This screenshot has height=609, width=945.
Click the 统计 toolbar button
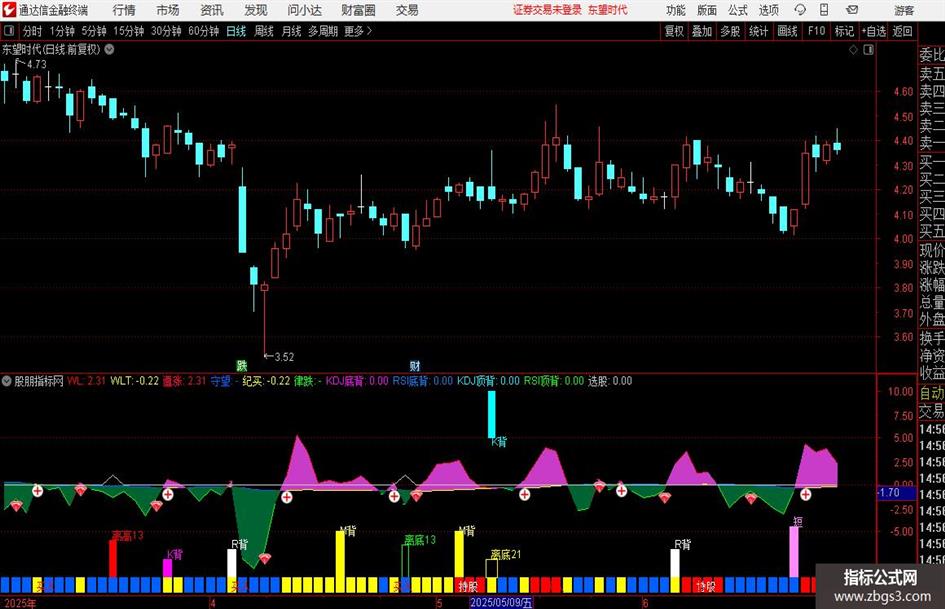pyautogui.click(x=758, y=31)
